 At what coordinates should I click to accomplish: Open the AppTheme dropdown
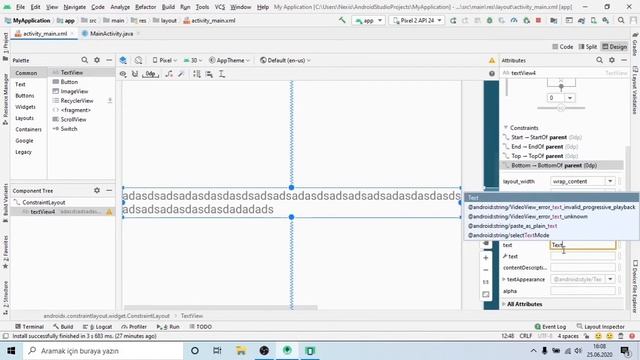(229, 60)
